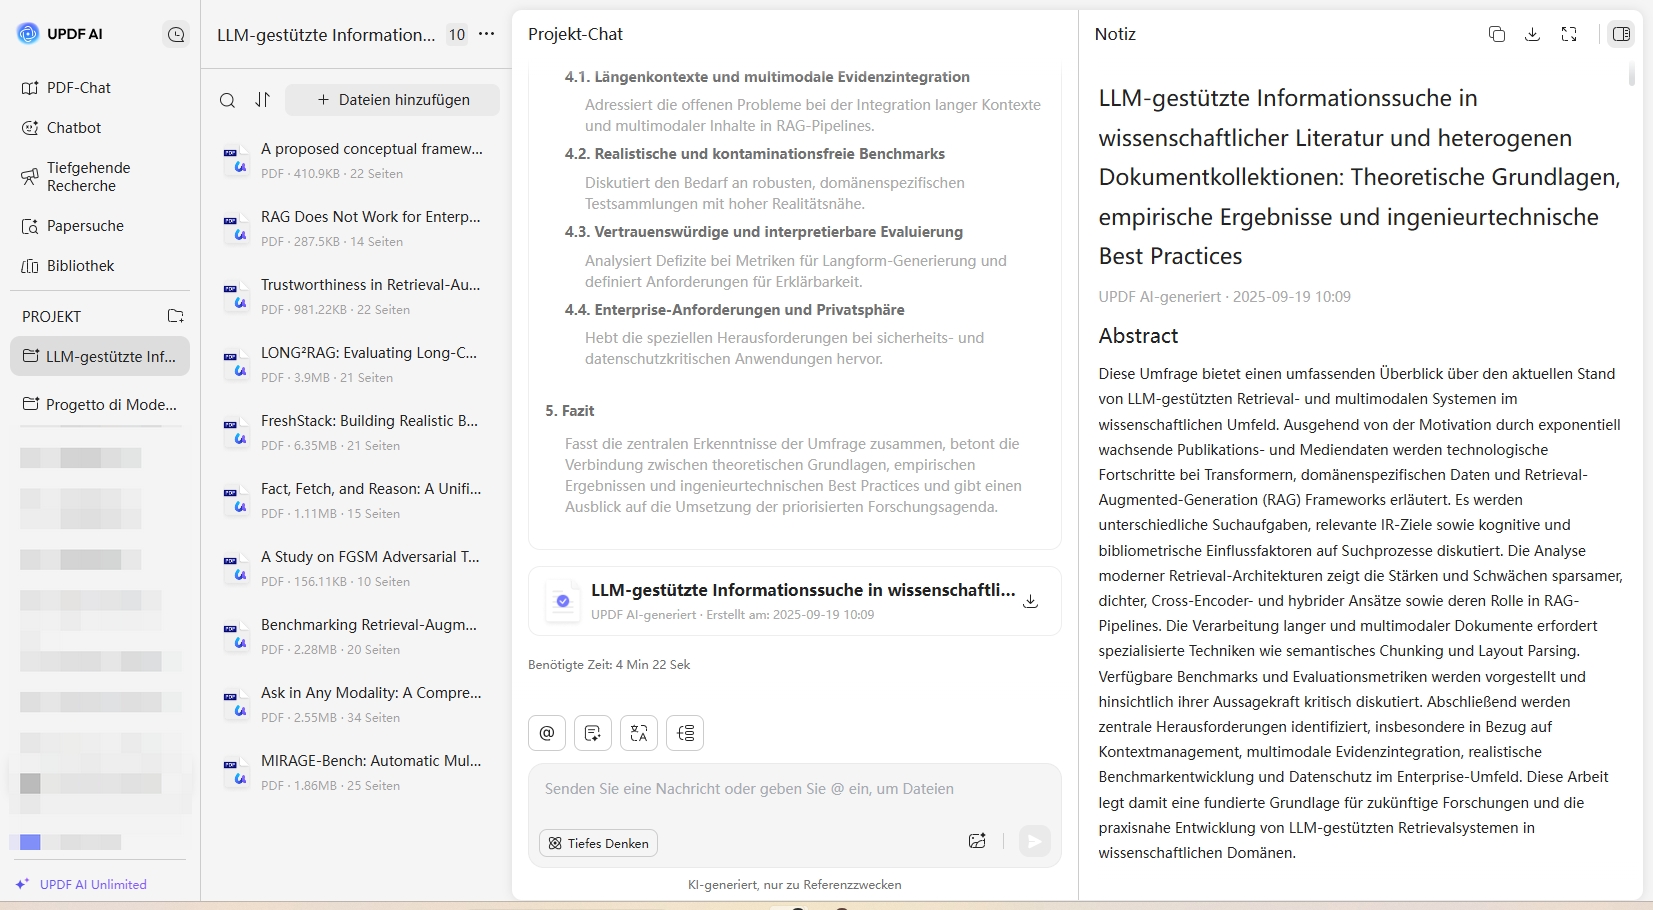
Task: Open the three-dots menu beside project title
Action: (487, 34)
